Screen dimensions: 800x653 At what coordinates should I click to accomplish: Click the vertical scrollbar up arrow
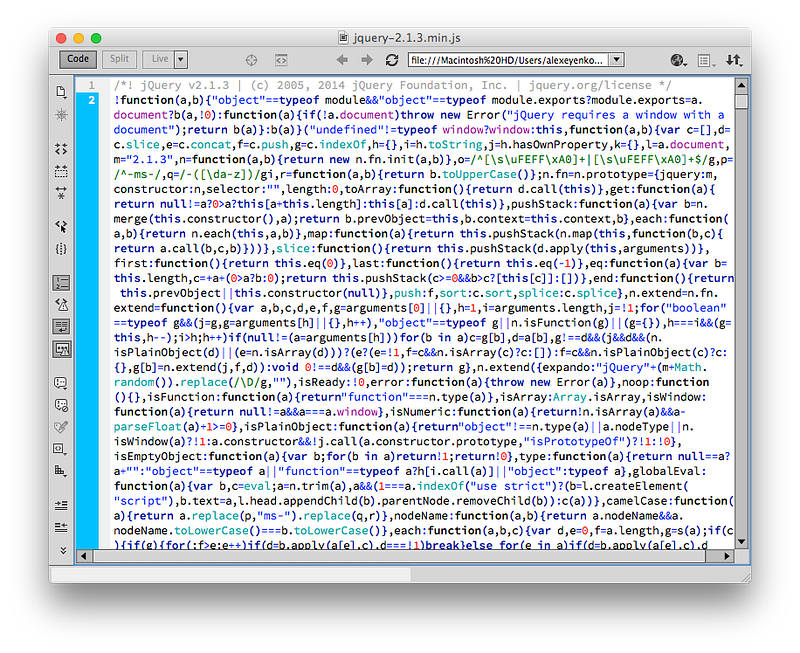[x=741, y=85]
